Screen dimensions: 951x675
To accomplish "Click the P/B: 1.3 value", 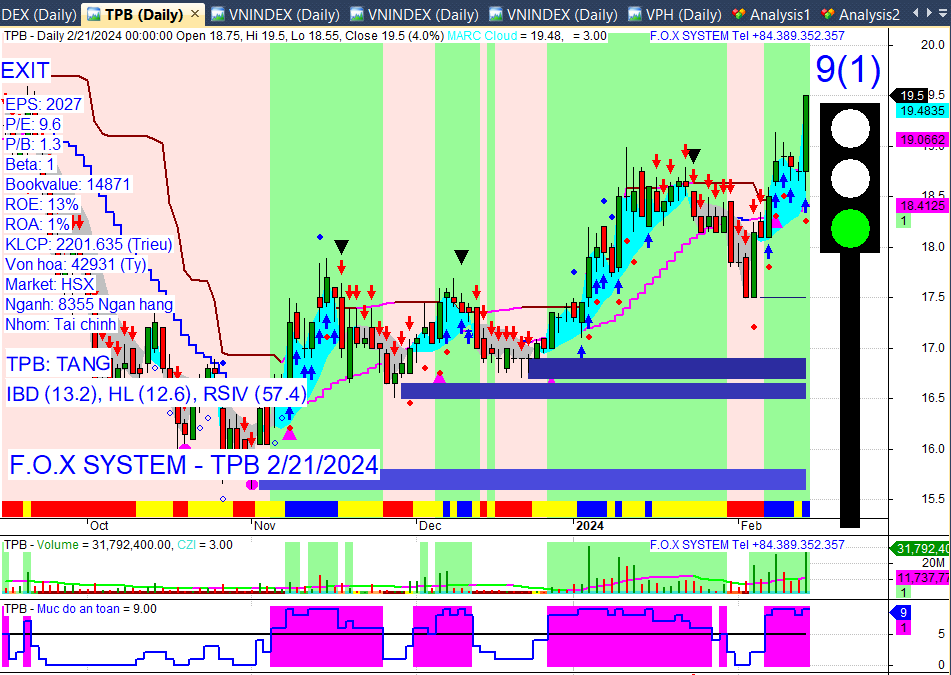I will tap(33, 144).
